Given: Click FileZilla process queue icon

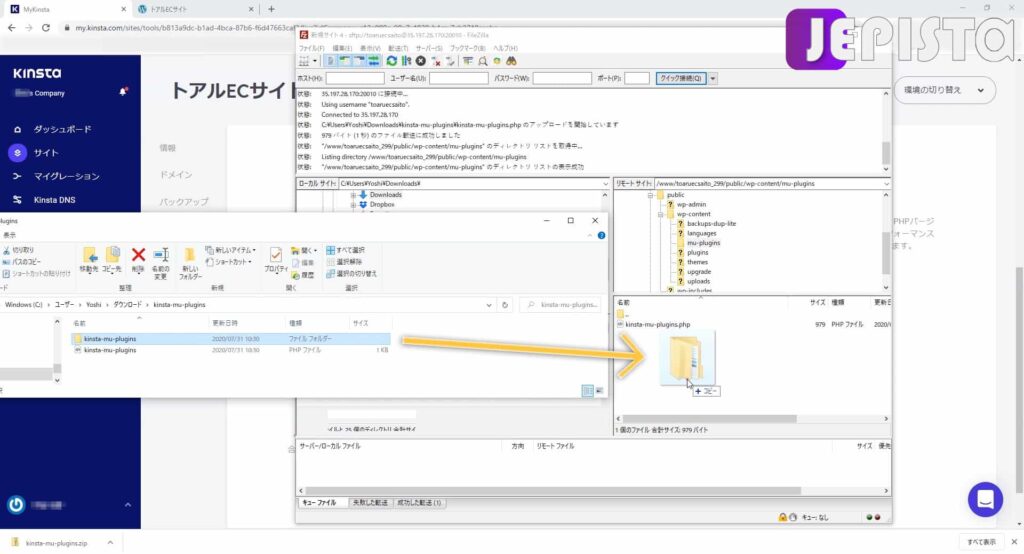Looking at the screenshot, I should coord(406,61).
